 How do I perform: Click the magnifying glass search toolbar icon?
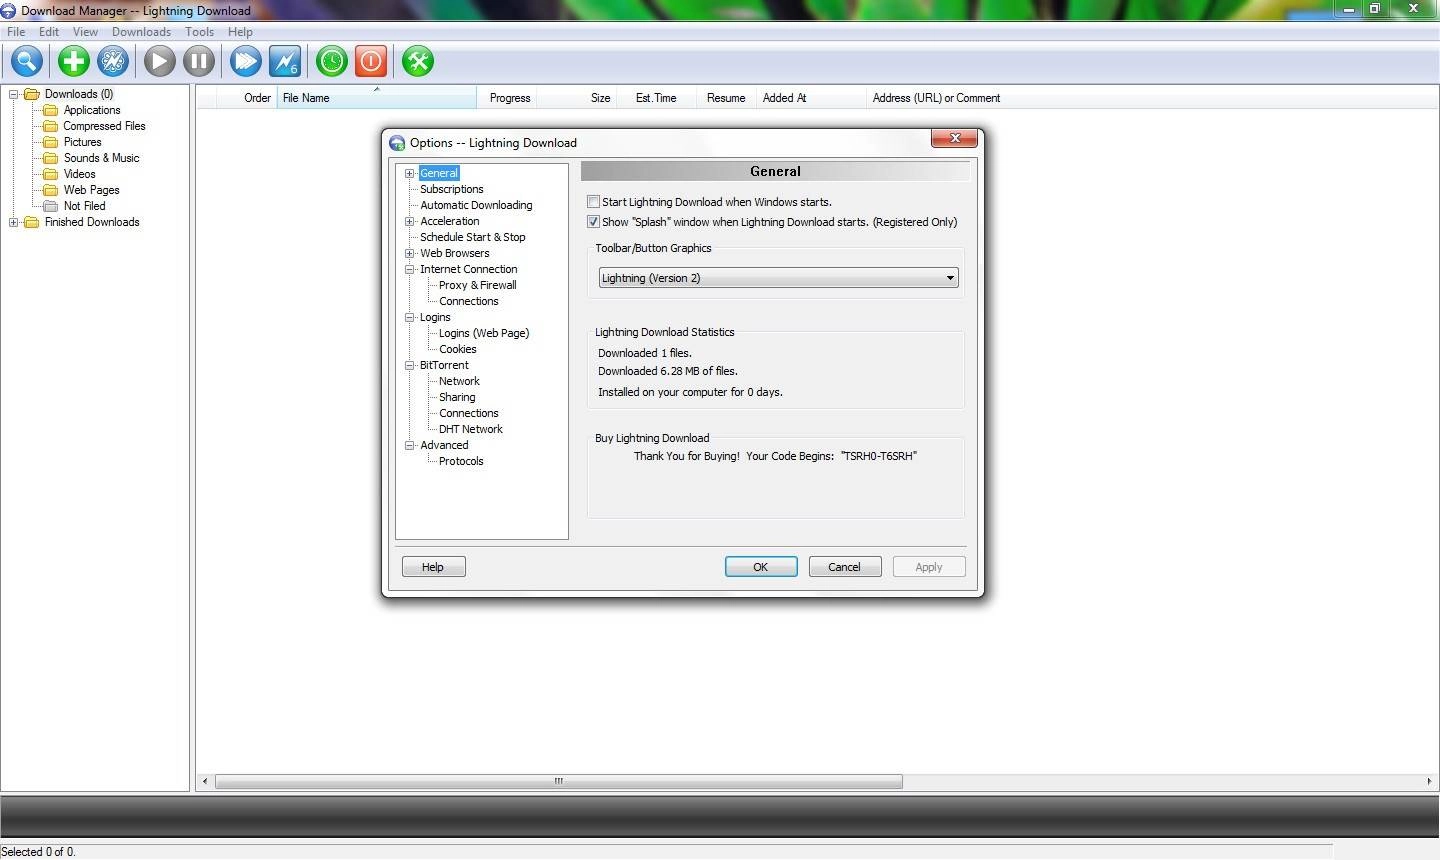(x=27, y=61)
